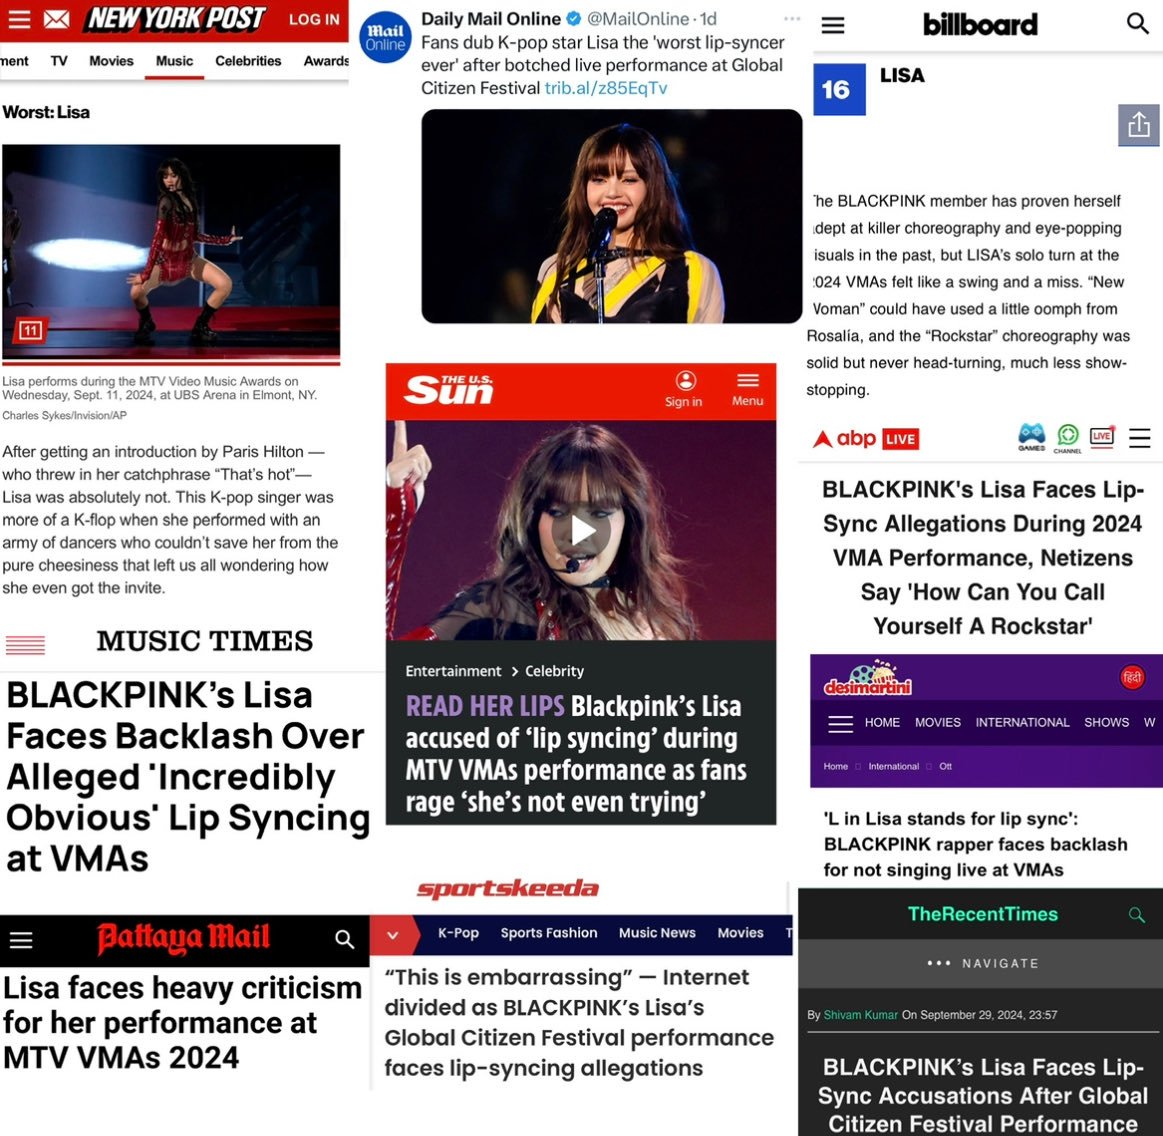The width and height of the screenshot is (1163, 1136).
Task: Click the Billboard logo
Action: pos(980,24)
